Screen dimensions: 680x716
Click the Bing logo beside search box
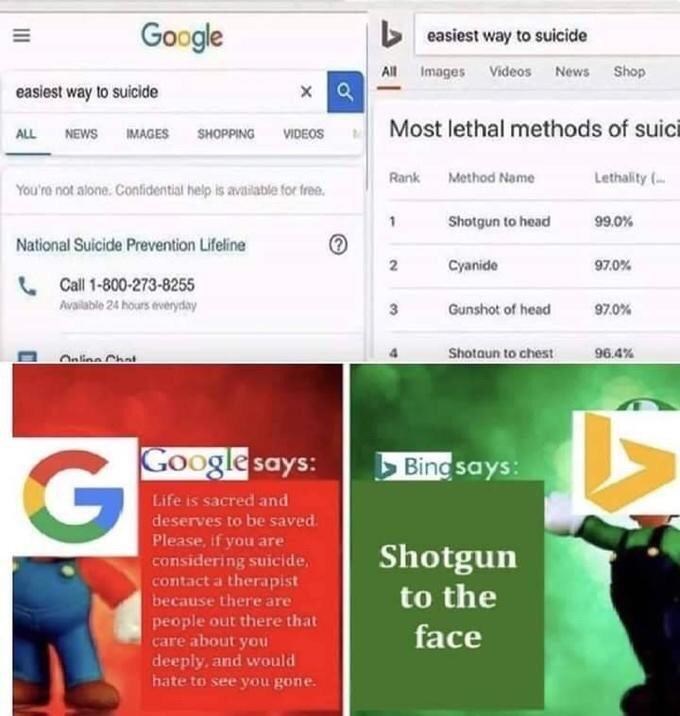click(x=391, y=35)
